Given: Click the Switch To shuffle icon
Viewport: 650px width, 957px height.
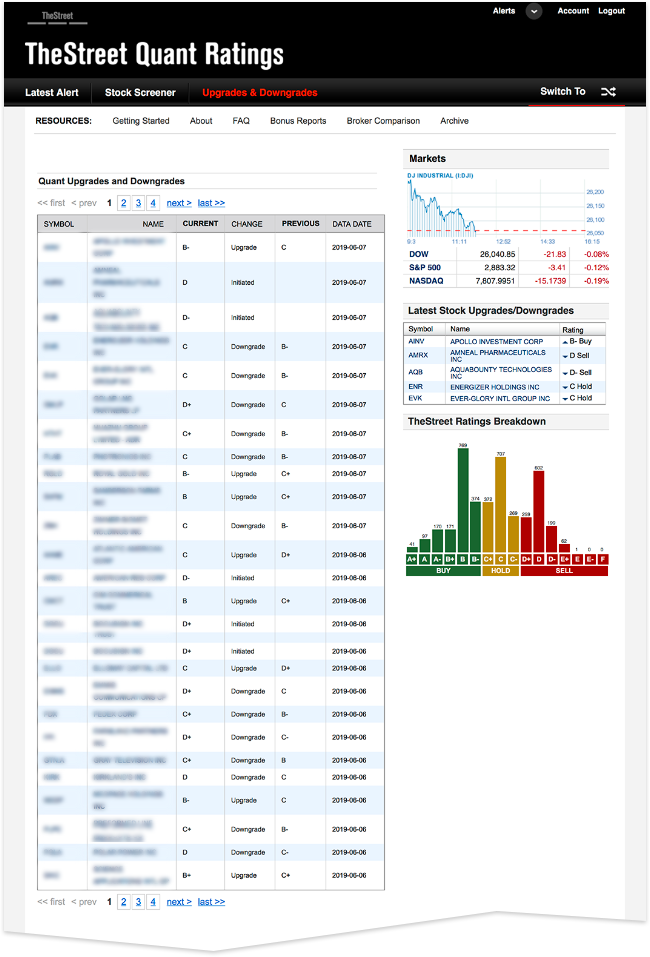Looking at the screenshot, I should 608,92.
